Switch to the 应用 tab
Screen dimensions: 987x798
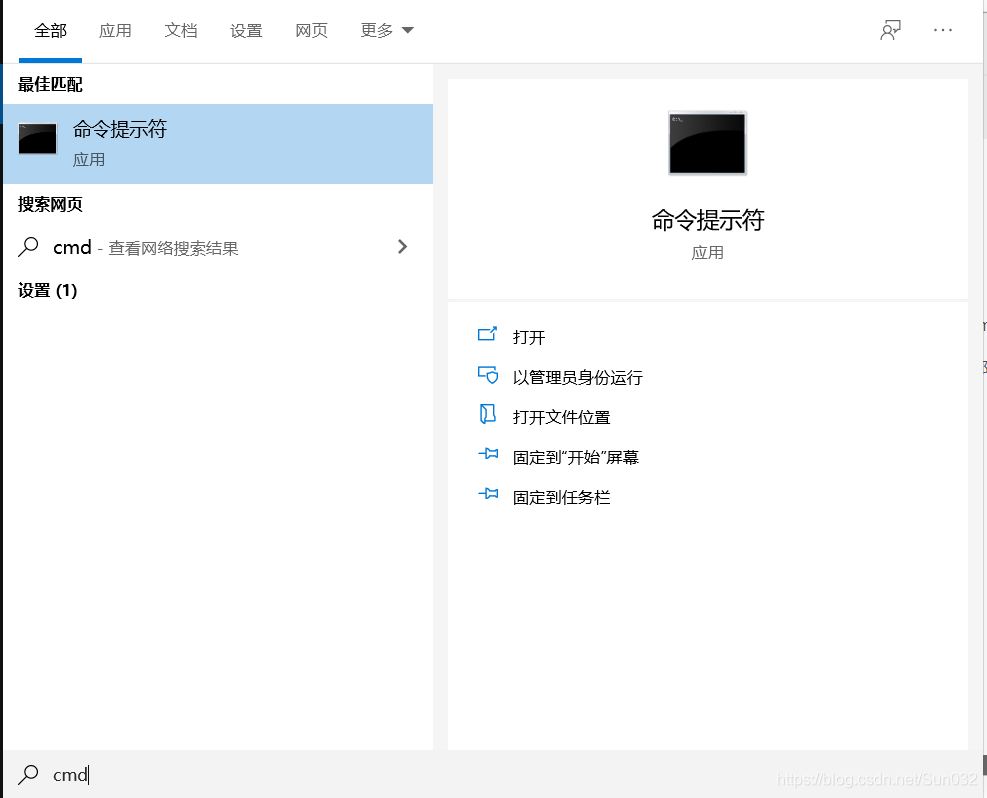click(116, 30)
